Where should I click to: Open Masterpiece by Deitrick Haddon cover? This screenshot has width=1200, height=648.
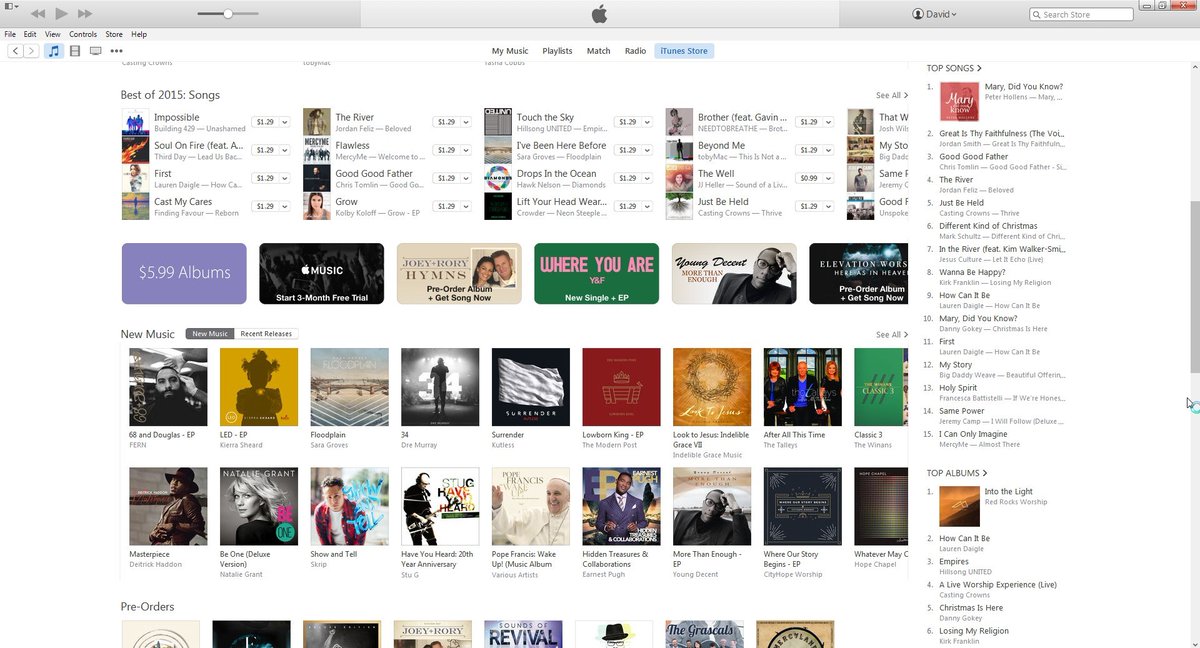click(168, 506)
